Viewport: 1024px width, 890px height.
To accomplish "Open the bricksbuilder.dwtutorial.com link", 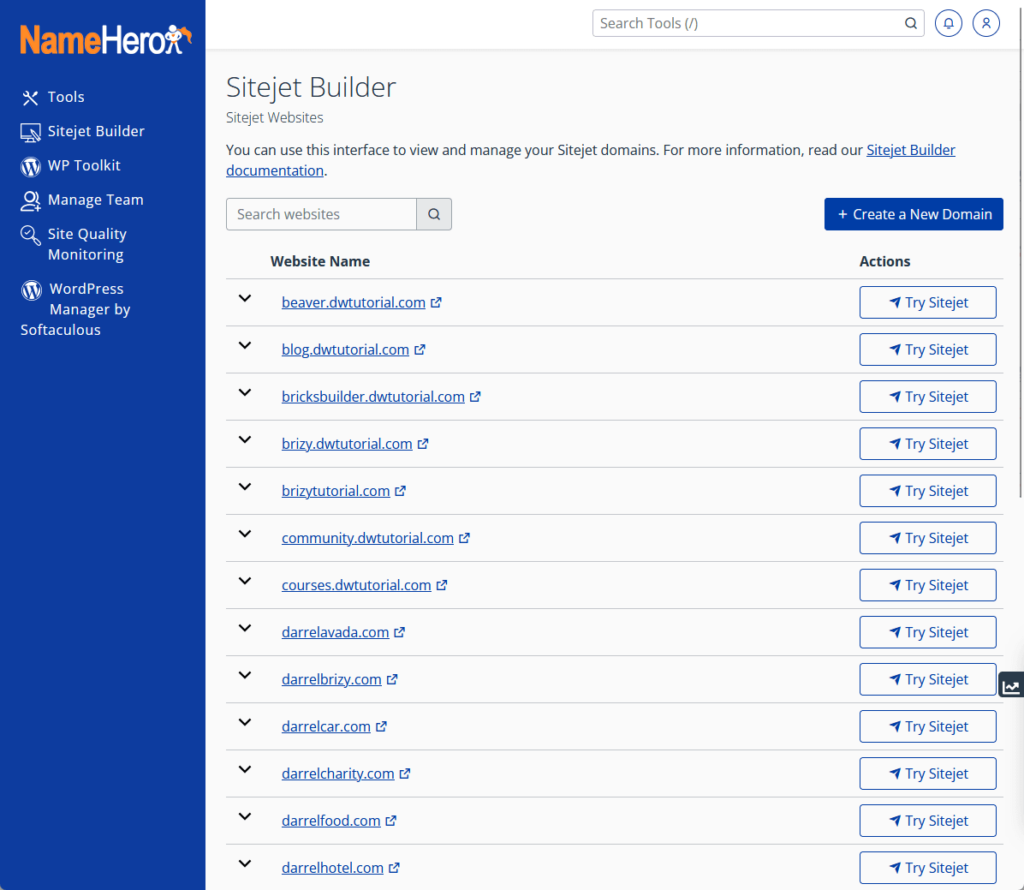I will click(x=373, y=396).
